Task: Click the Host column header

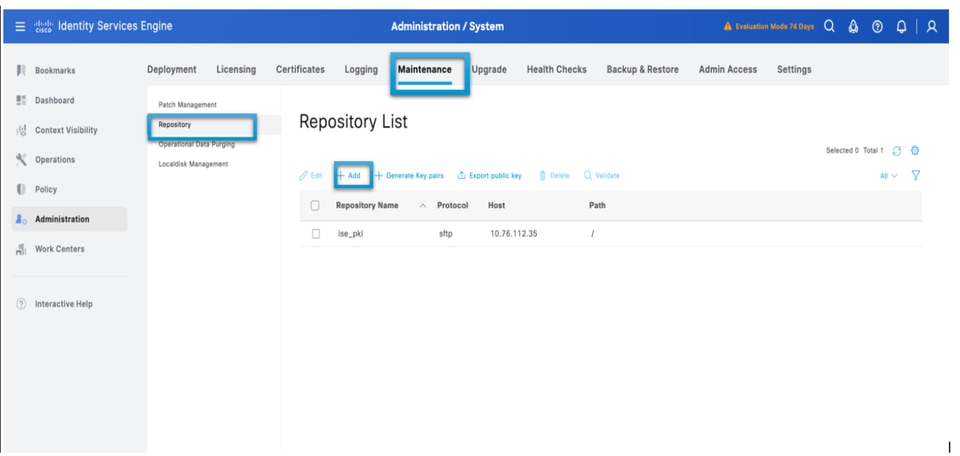Action: tap(497, 206)
